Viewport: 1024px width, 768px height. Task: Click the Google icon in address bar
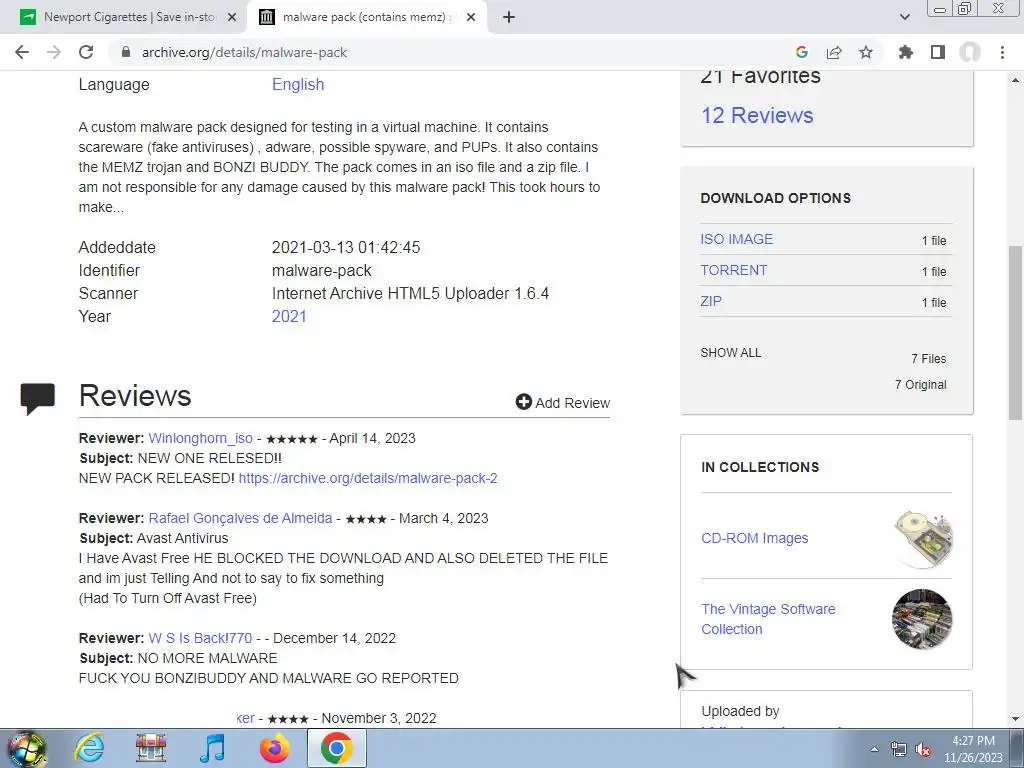(x=802, y=52)
